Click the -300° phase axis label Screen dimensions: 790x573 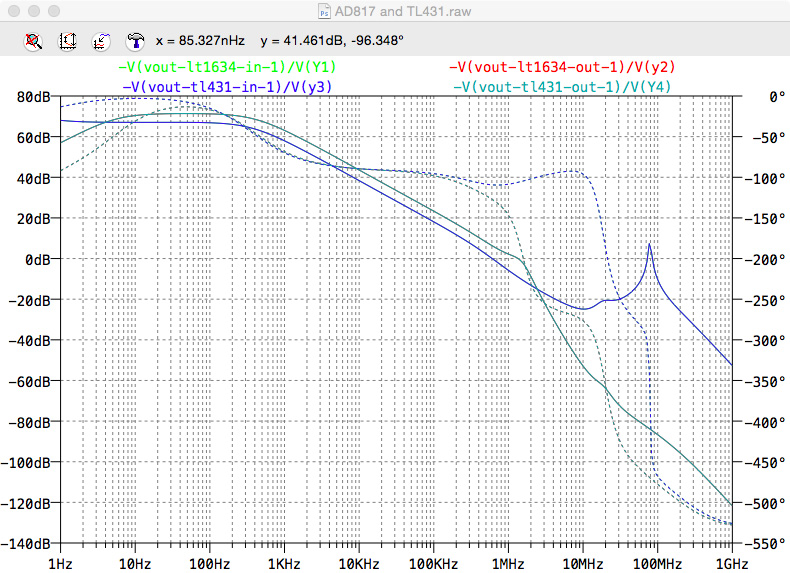click(765, 341)
